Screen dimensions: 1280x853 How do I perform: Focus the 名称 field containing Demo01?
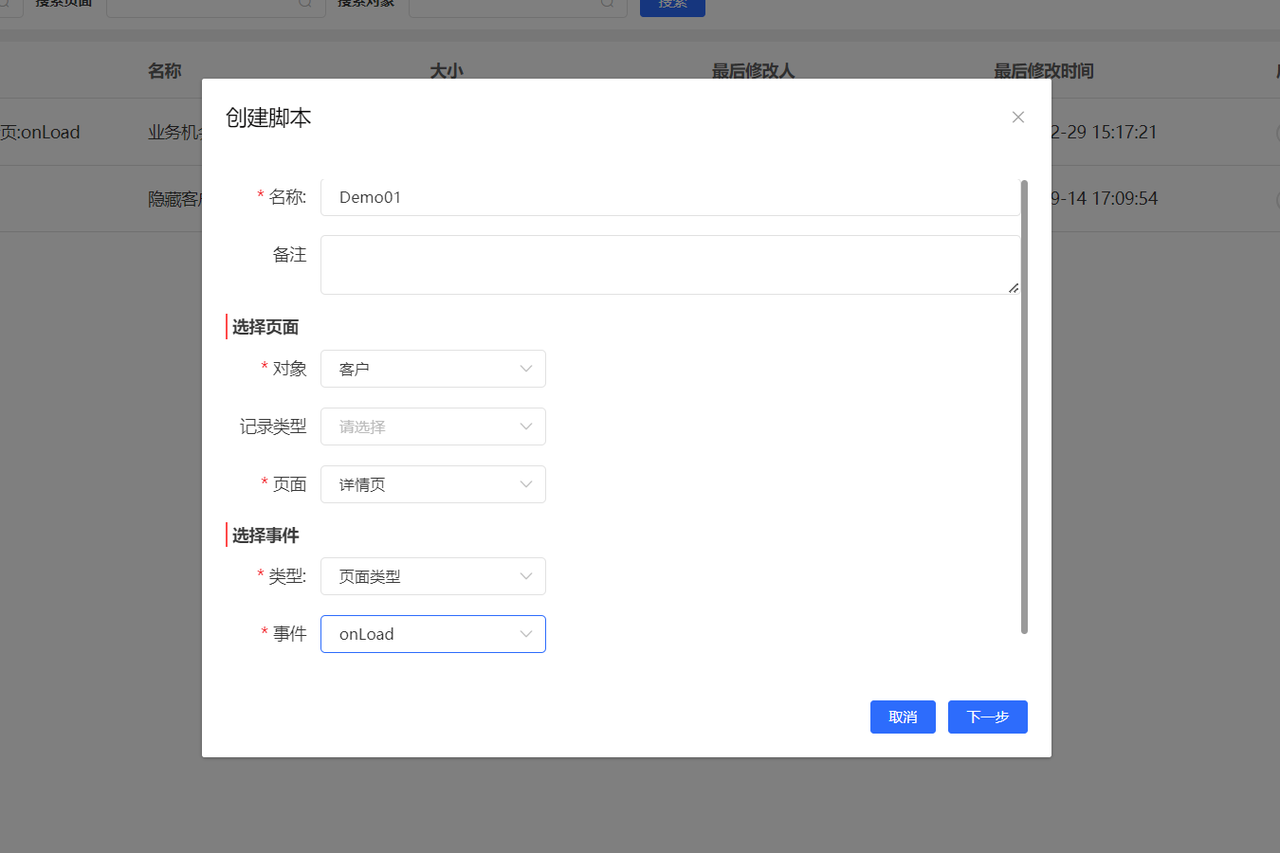[669, 198]
